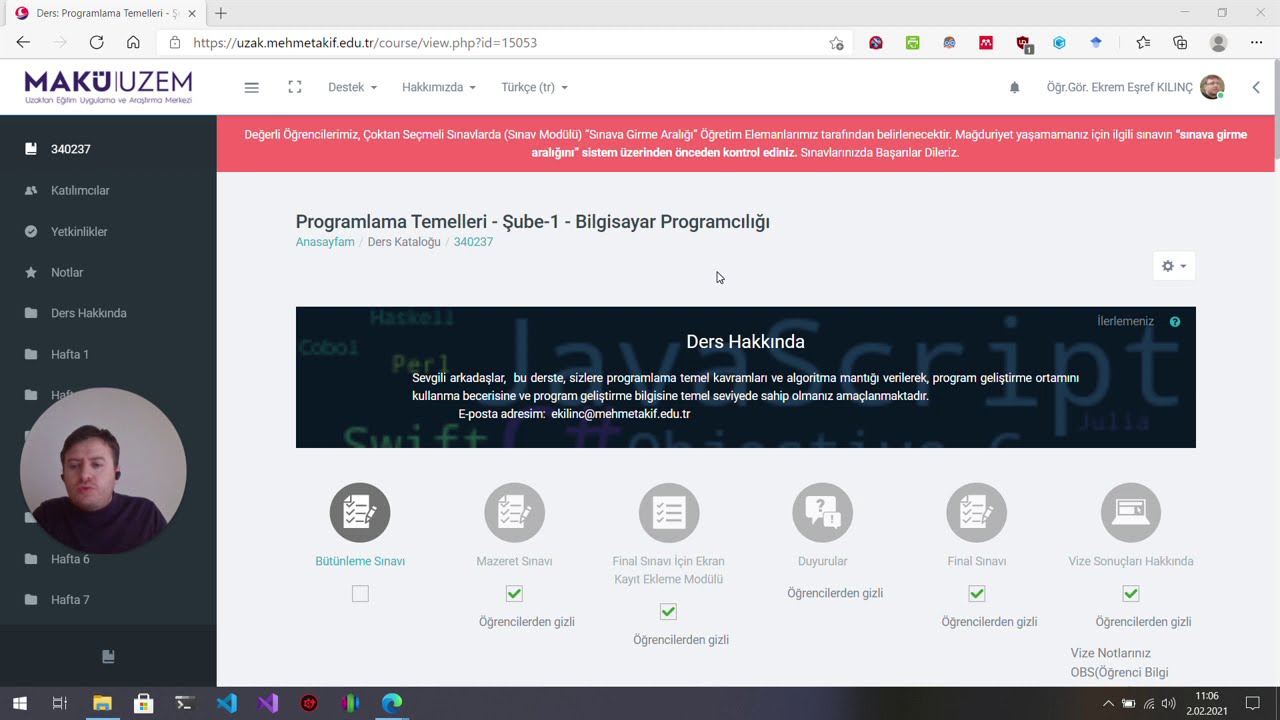The image size is (1280, 720).
Task: Open the Bütünleme Sınavı link
Action: 360,561
